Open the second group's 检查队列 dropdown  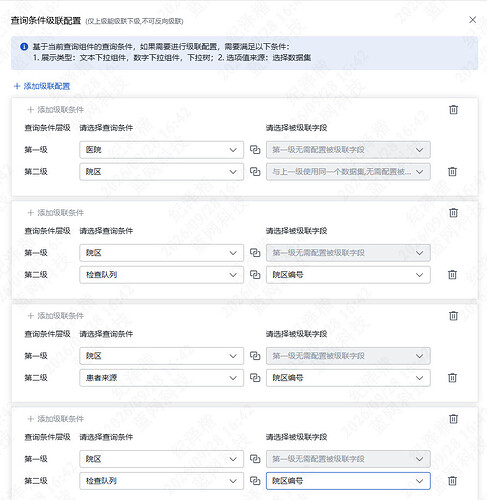tap(161, 275)
